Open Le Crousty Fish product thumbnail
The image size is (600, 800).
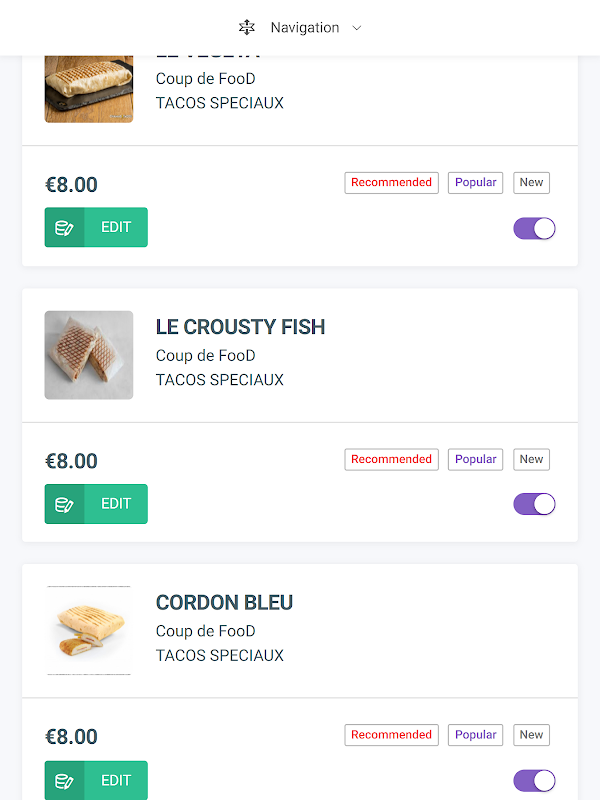pos(89,355)
